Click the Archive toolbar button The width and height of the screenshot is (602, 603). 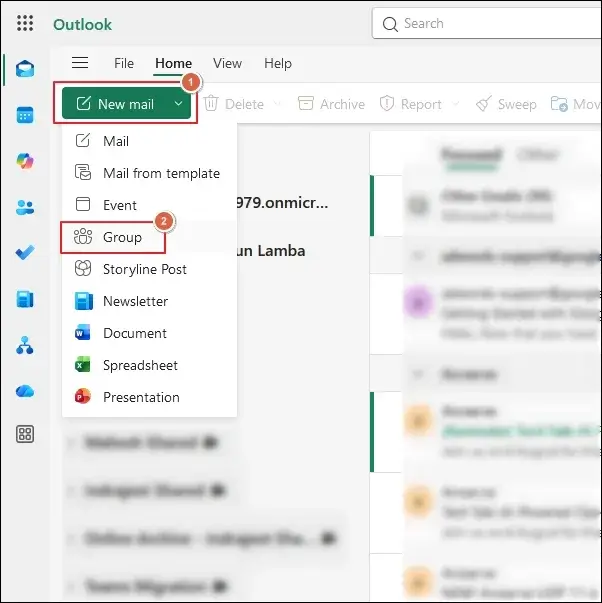[x=331, y=104]
